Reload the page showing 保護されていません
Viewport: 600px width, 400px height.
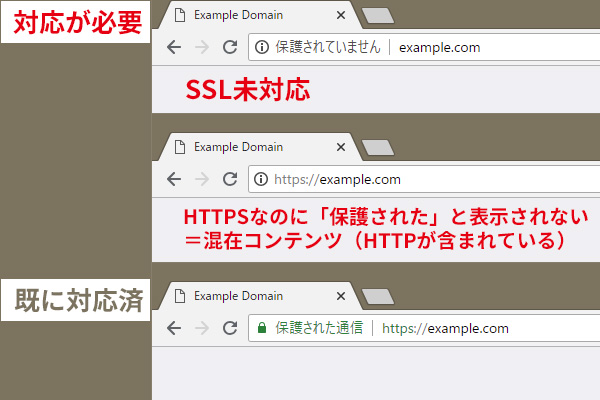click(x=229, y=47)
